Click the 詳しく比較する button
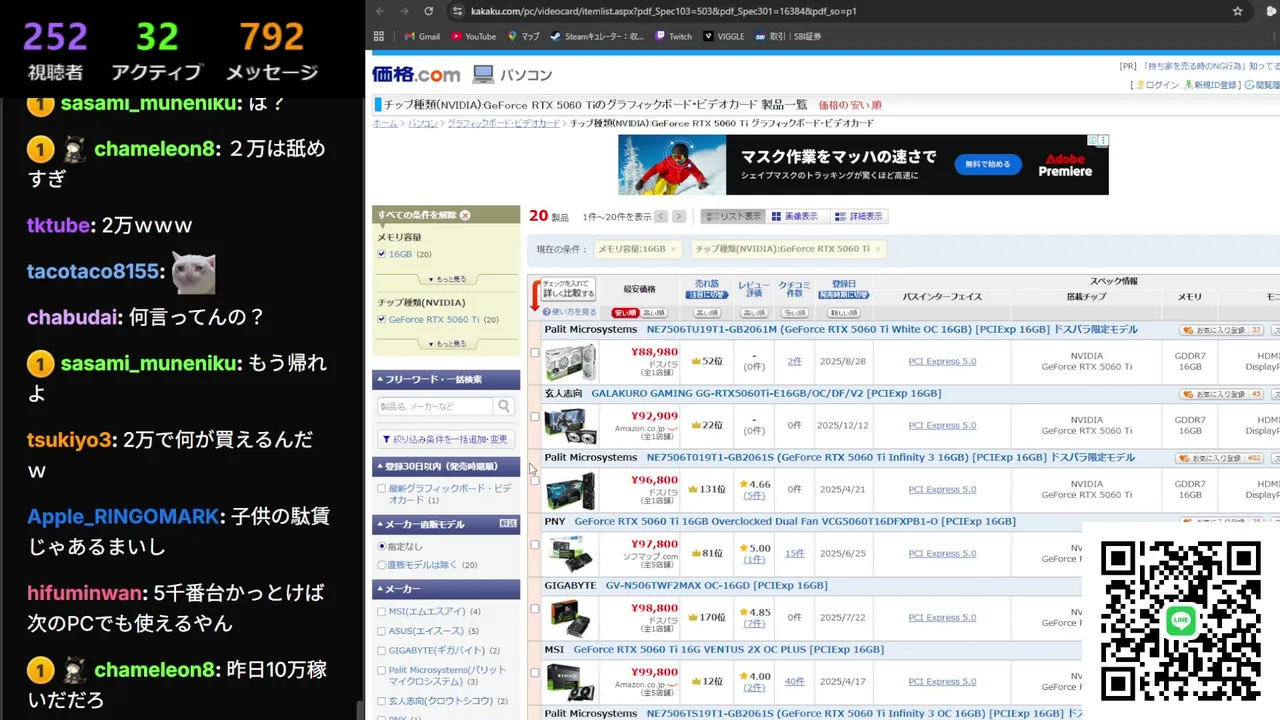The image size is (1280, 720). (569, 289)
